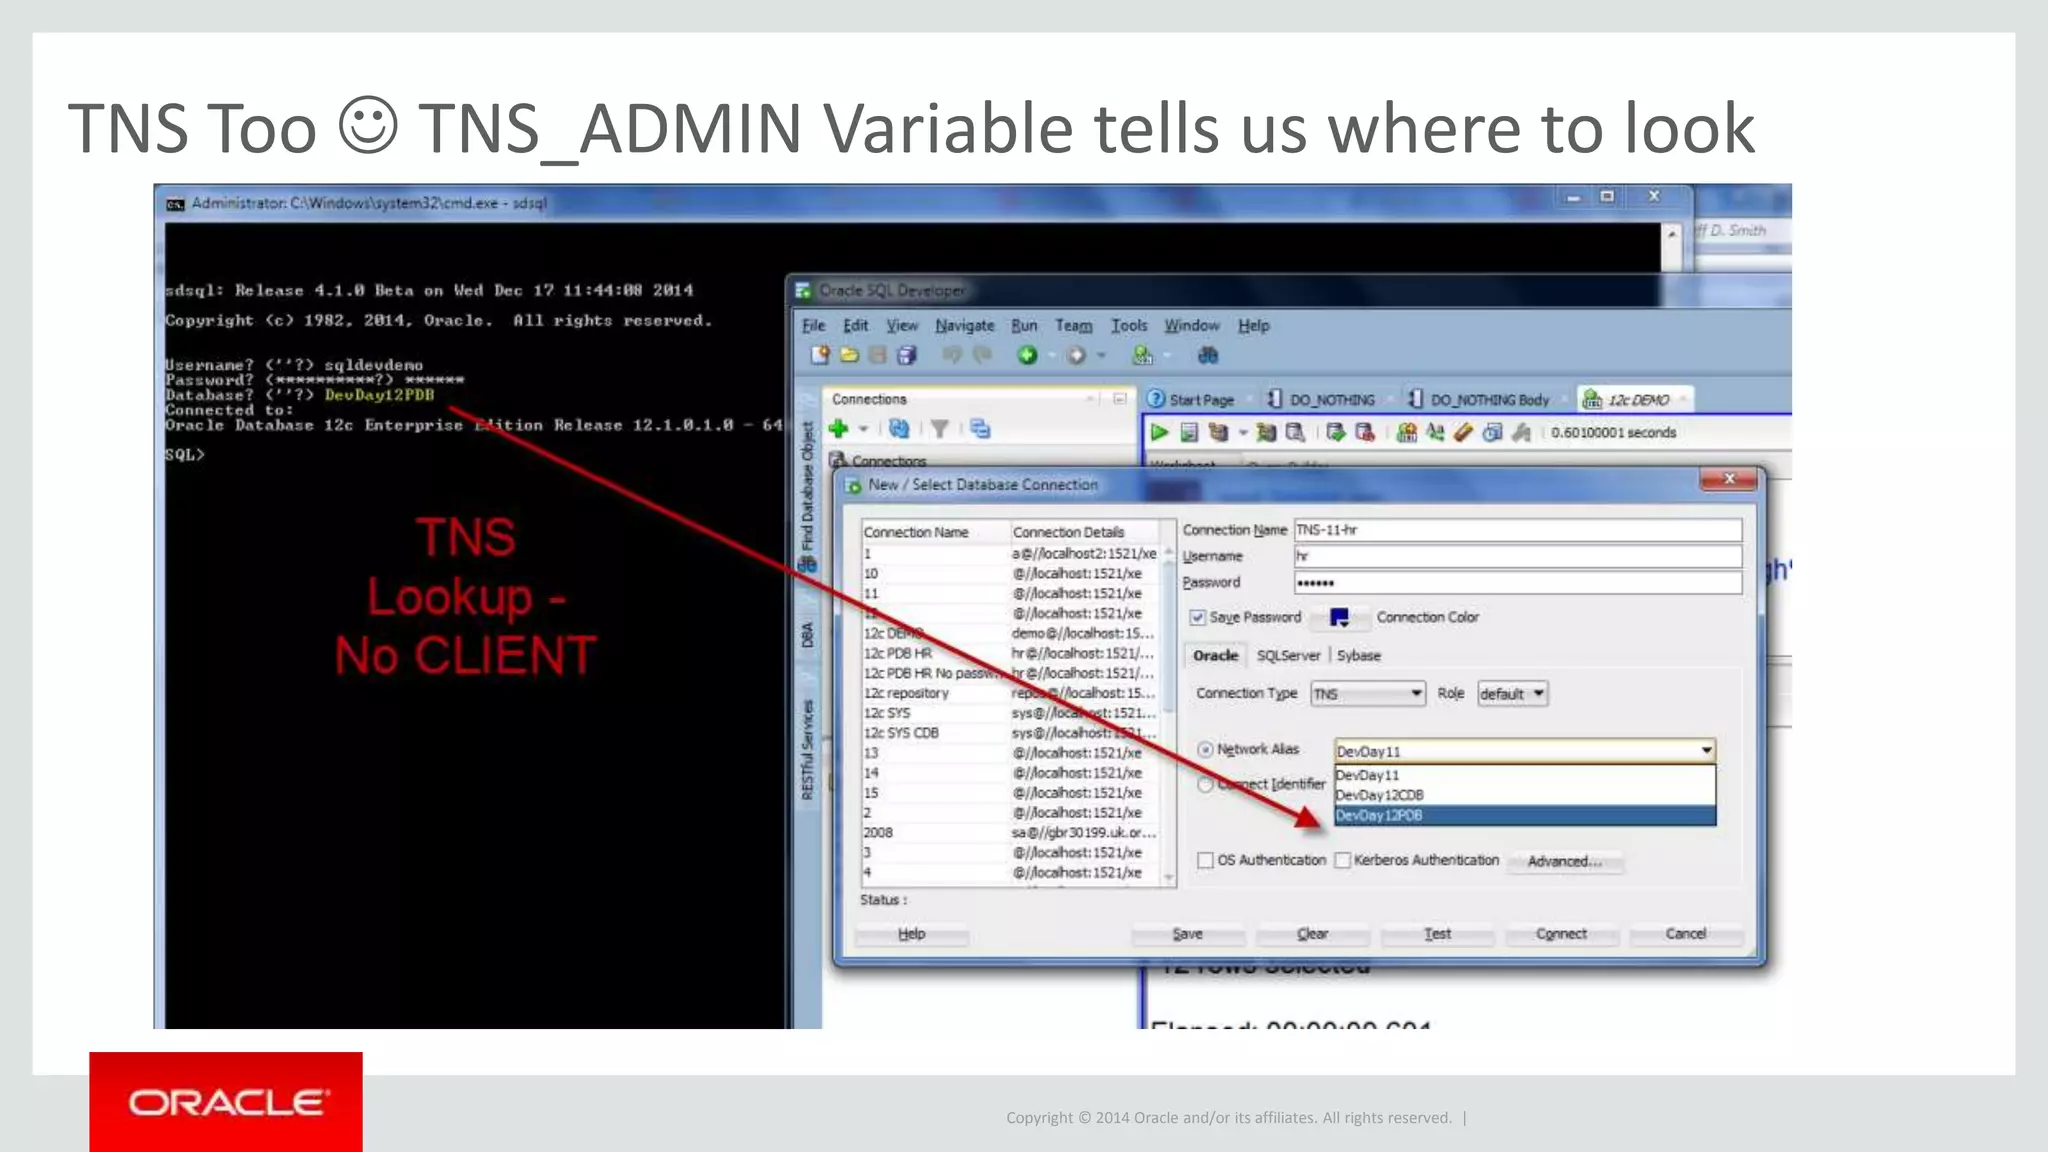Select the Connect Identifier radio button
Viewport: 2048px width, 1152px height.
coord(1206,784)
